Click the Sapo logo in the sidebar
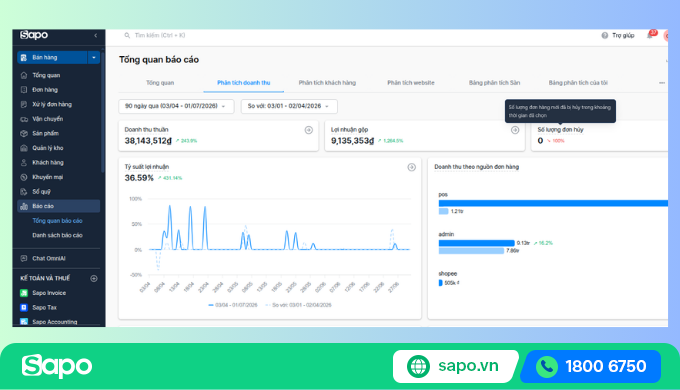This screenshot has width=680, height=390. tap(34, 35)
